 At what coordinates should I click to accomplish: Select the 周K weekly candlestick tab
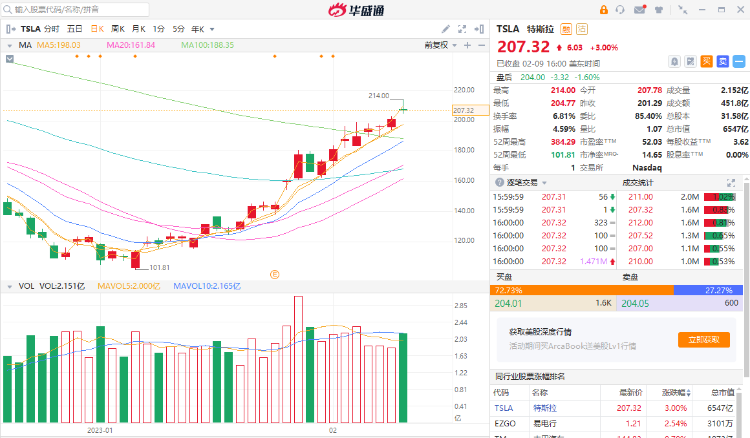(x=118, y=29)
